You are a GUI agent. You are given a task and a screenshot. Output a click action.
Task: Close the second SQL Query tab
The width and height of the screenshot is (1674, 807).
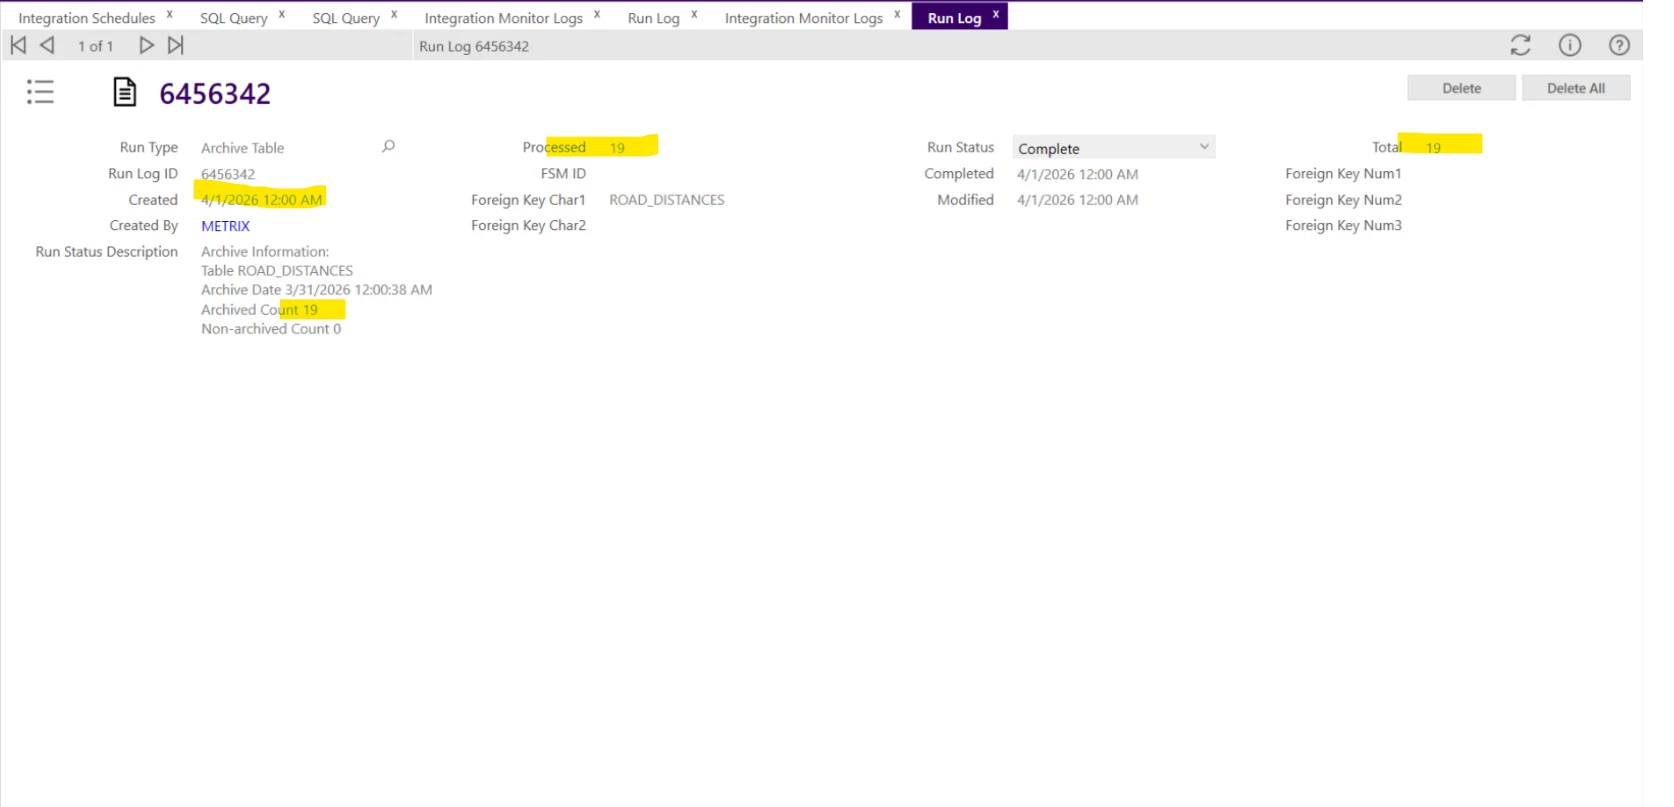point(394,14)
